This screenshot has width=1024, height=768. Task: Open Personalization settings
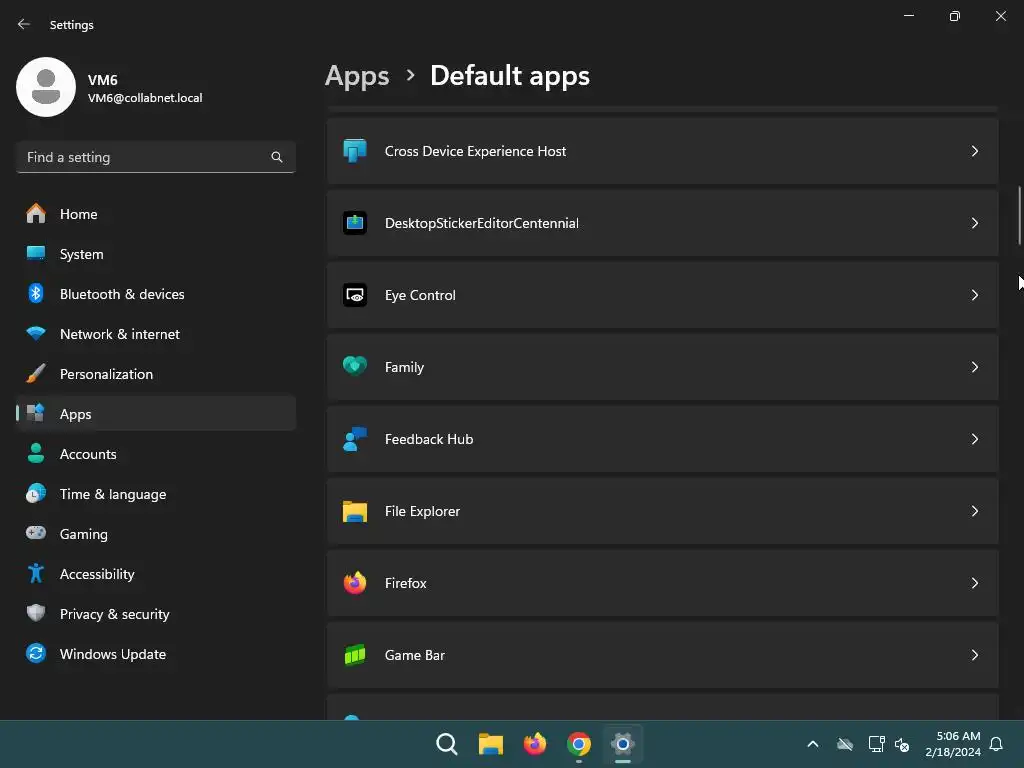(x=156, y=374)
